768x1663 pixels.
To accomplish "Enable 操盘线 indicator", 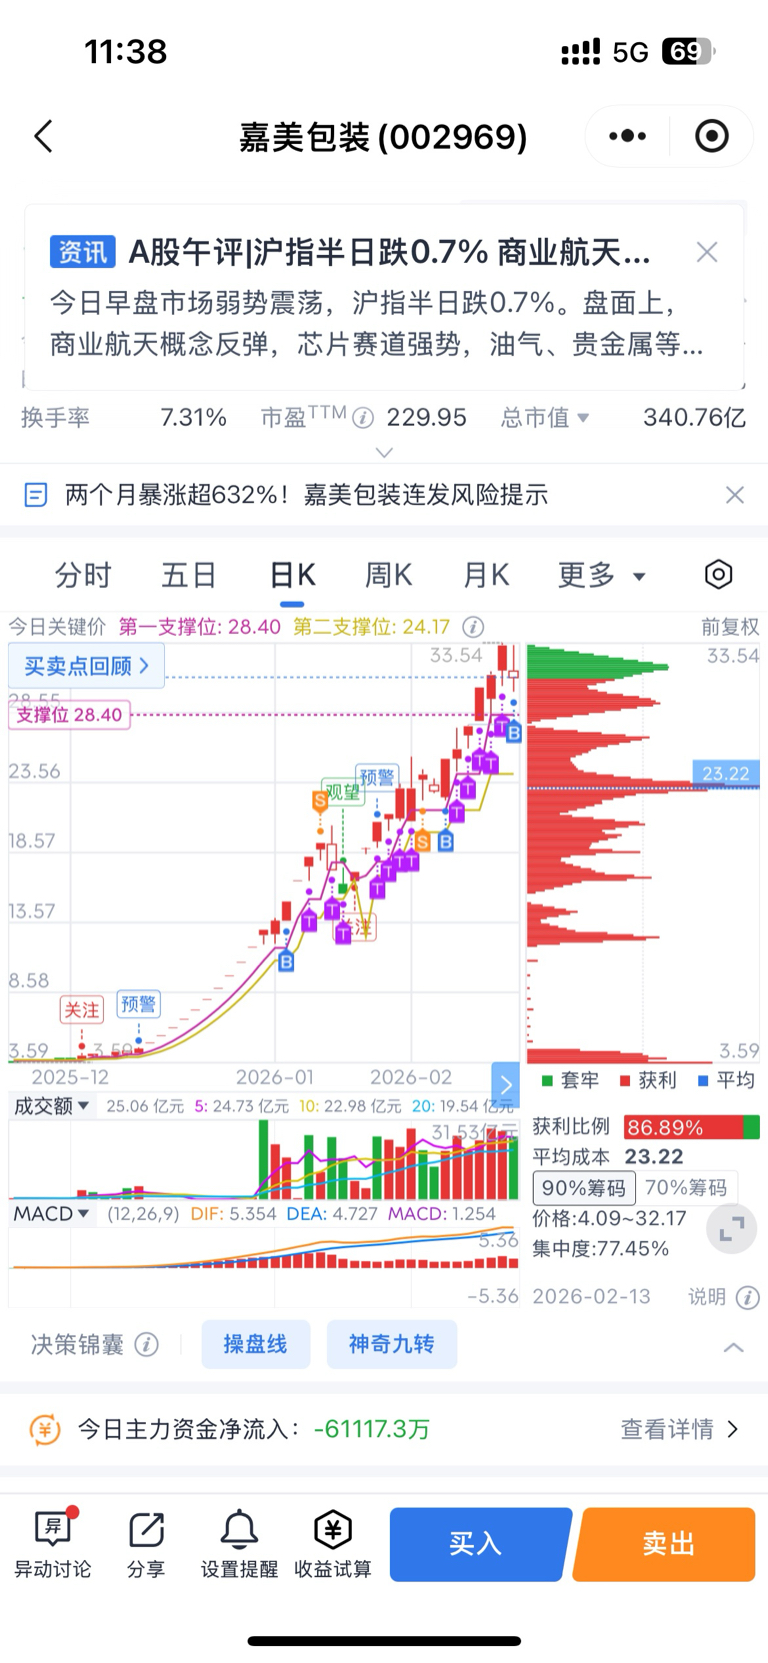I will (x=255, y=1344).
